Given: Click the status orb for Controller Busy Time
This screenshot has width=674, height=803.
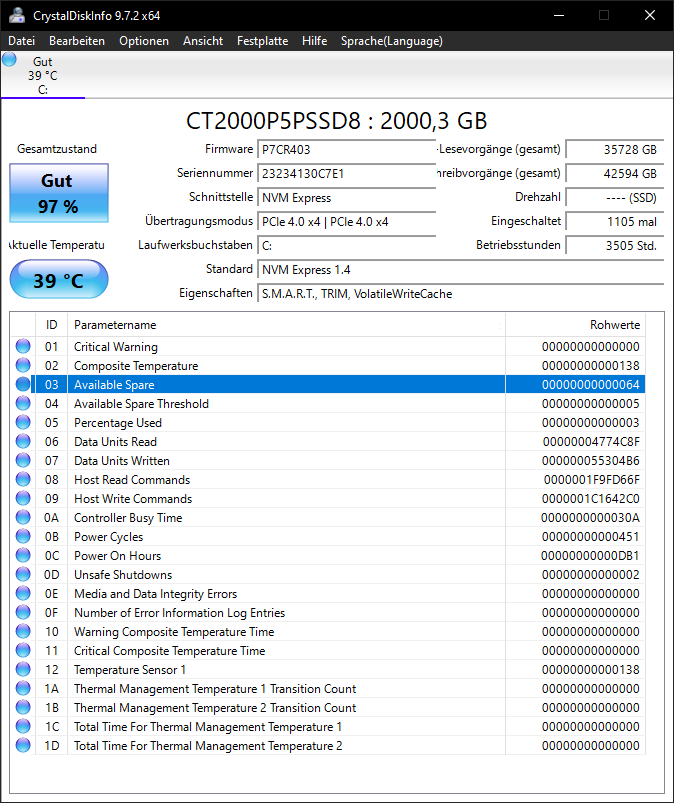Looking at the screenshot, I should point(23,517).
